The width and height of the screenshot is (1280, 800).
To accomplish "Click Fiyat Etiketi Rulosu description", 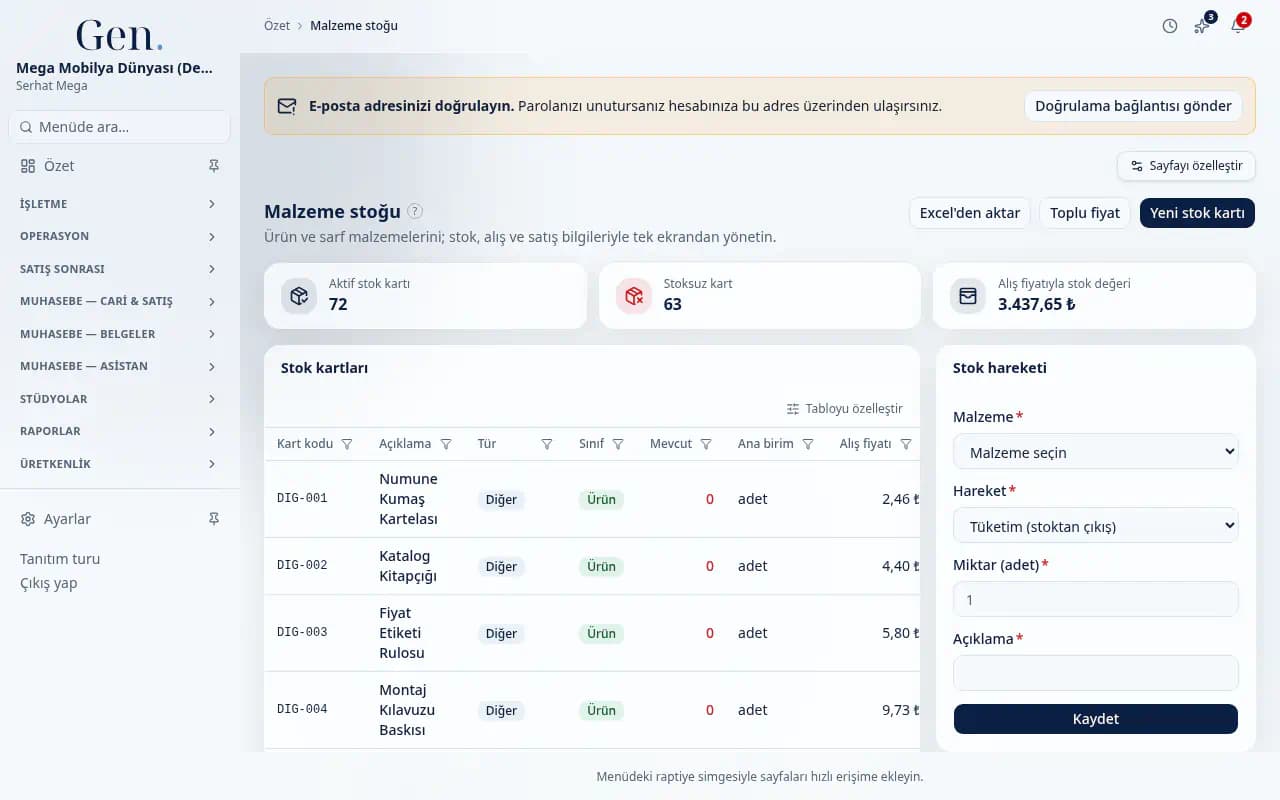I will tap(402, 633).
